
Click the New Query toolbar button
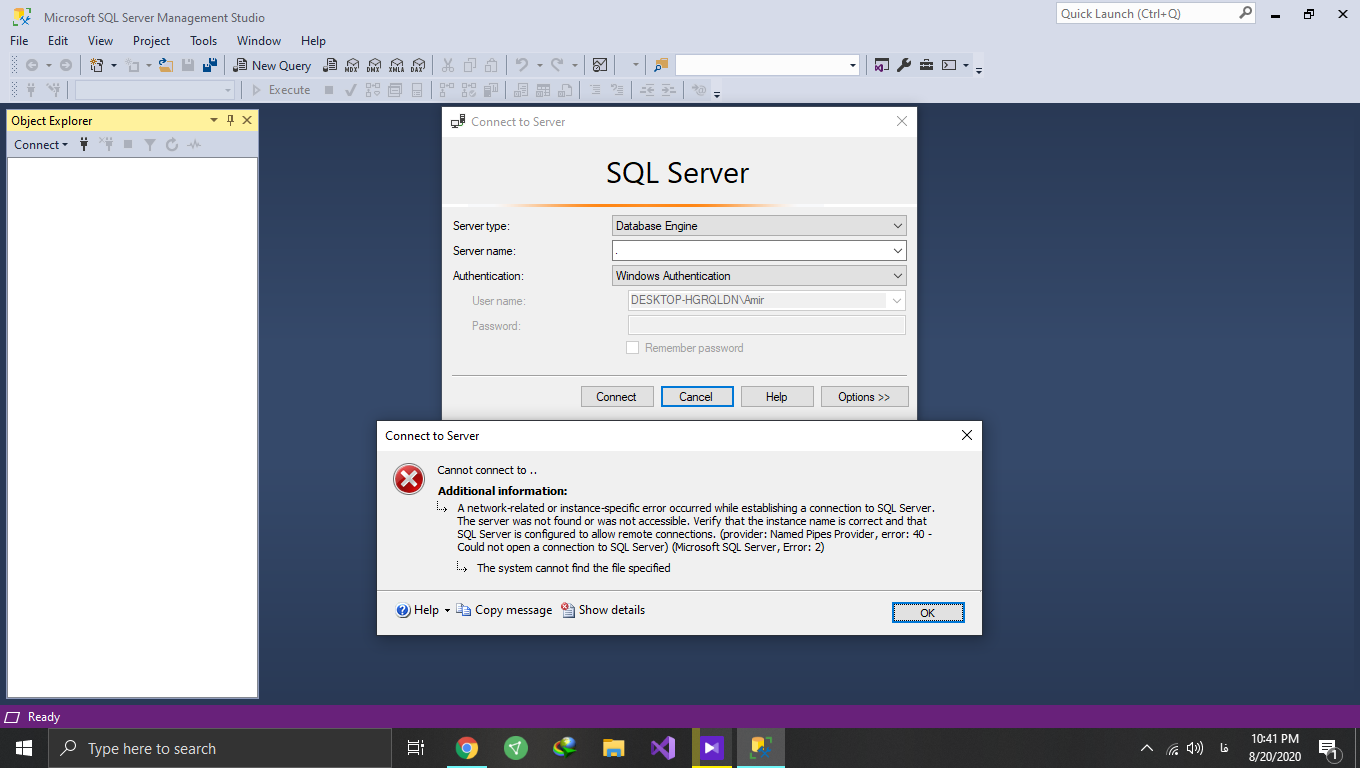(272, 65)
